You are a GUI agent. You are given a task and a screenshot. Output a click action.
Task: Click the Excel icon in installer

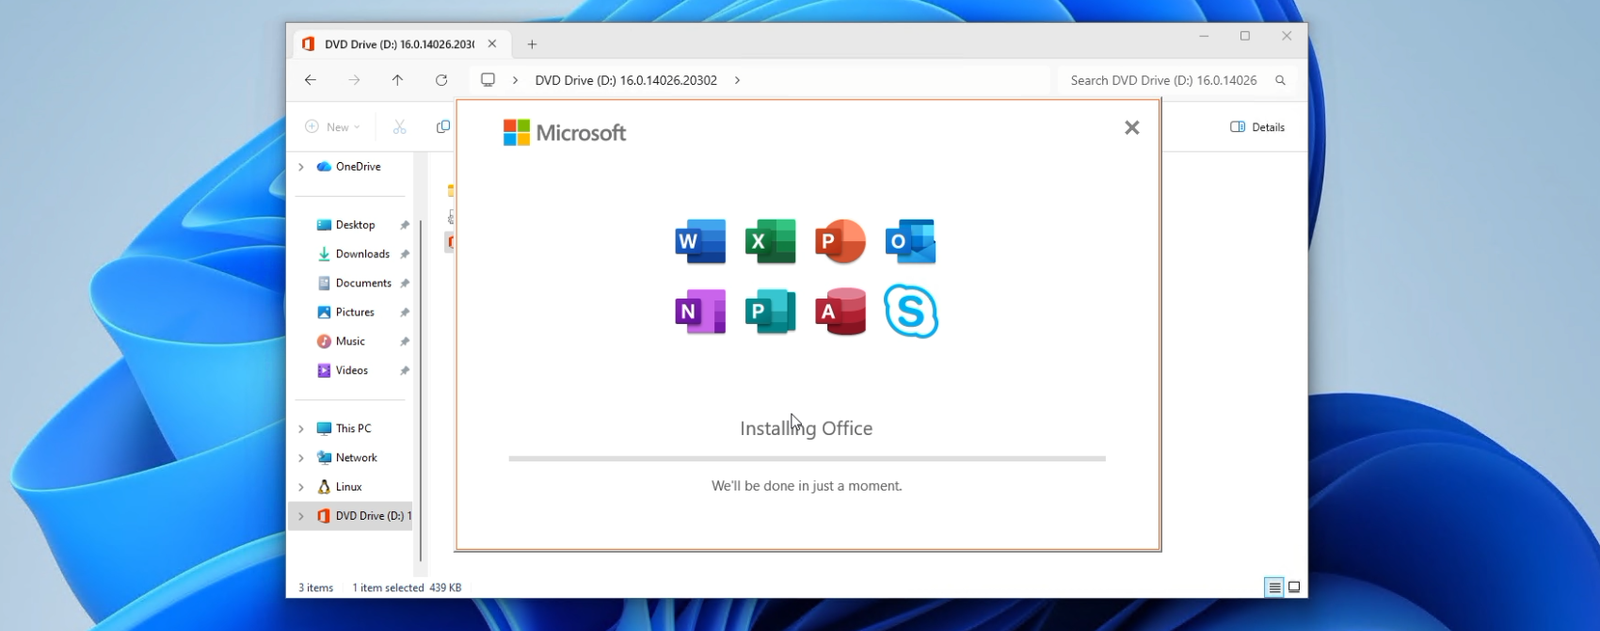click(771, 241)
